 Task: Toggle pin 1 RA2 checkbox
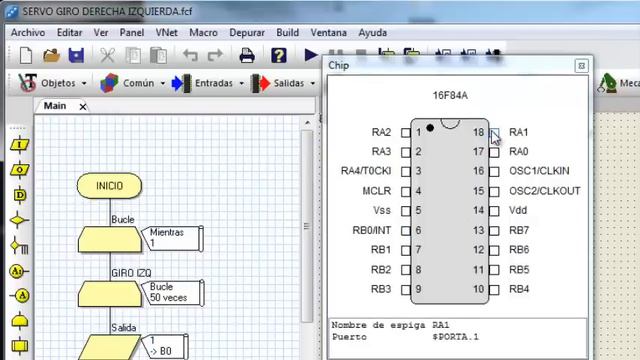point(406,133)
